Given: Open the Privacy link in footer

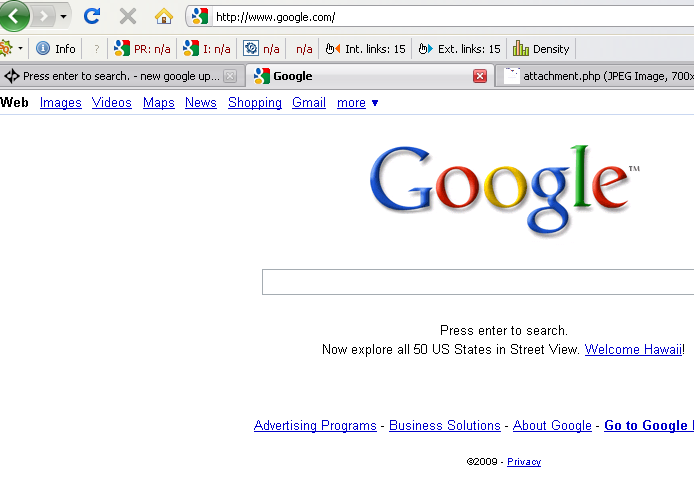Looking at the screenshot, I should 524,462.
